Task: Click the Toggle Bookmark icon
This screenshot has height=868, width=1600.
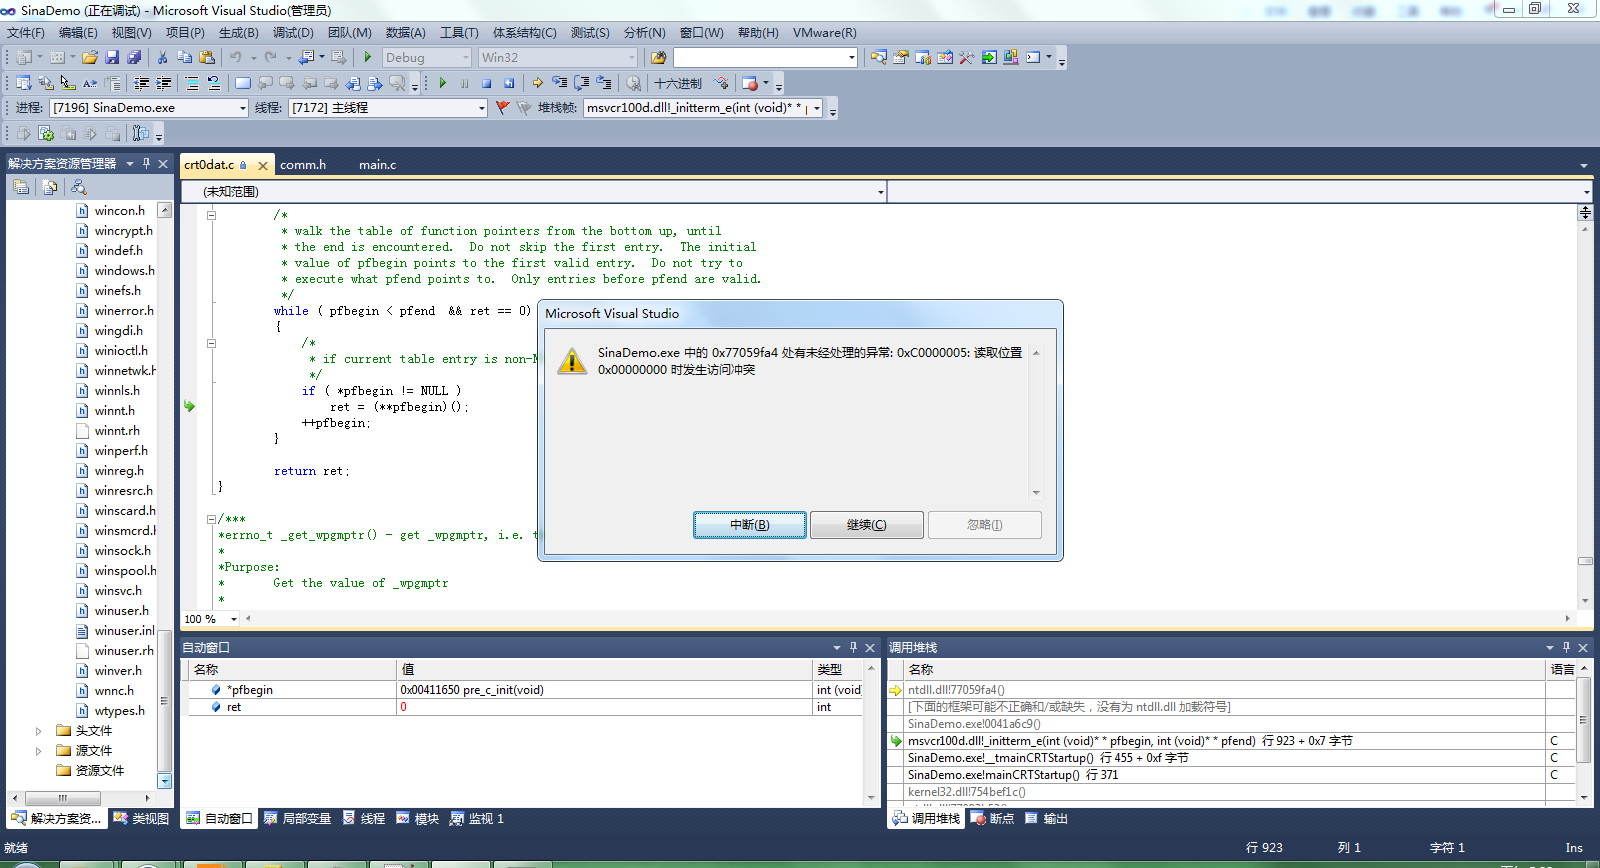Action: 243,84
